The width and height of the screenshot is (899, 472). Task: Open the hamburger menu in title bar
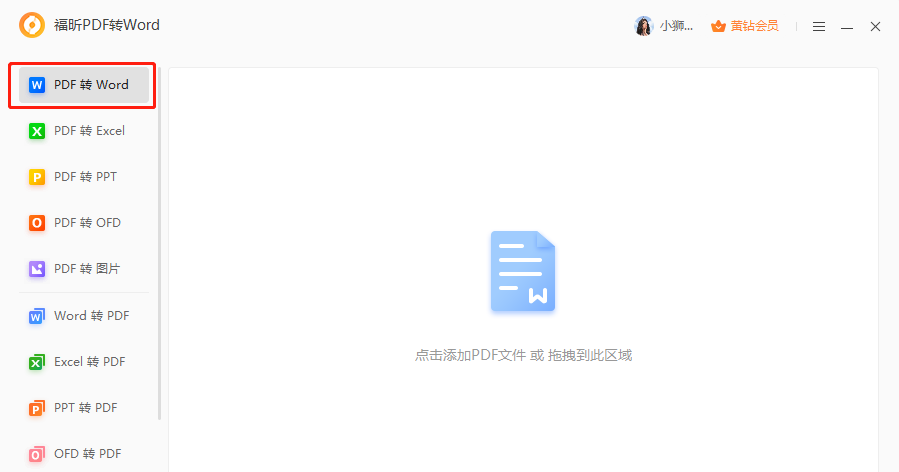point(819,26)
